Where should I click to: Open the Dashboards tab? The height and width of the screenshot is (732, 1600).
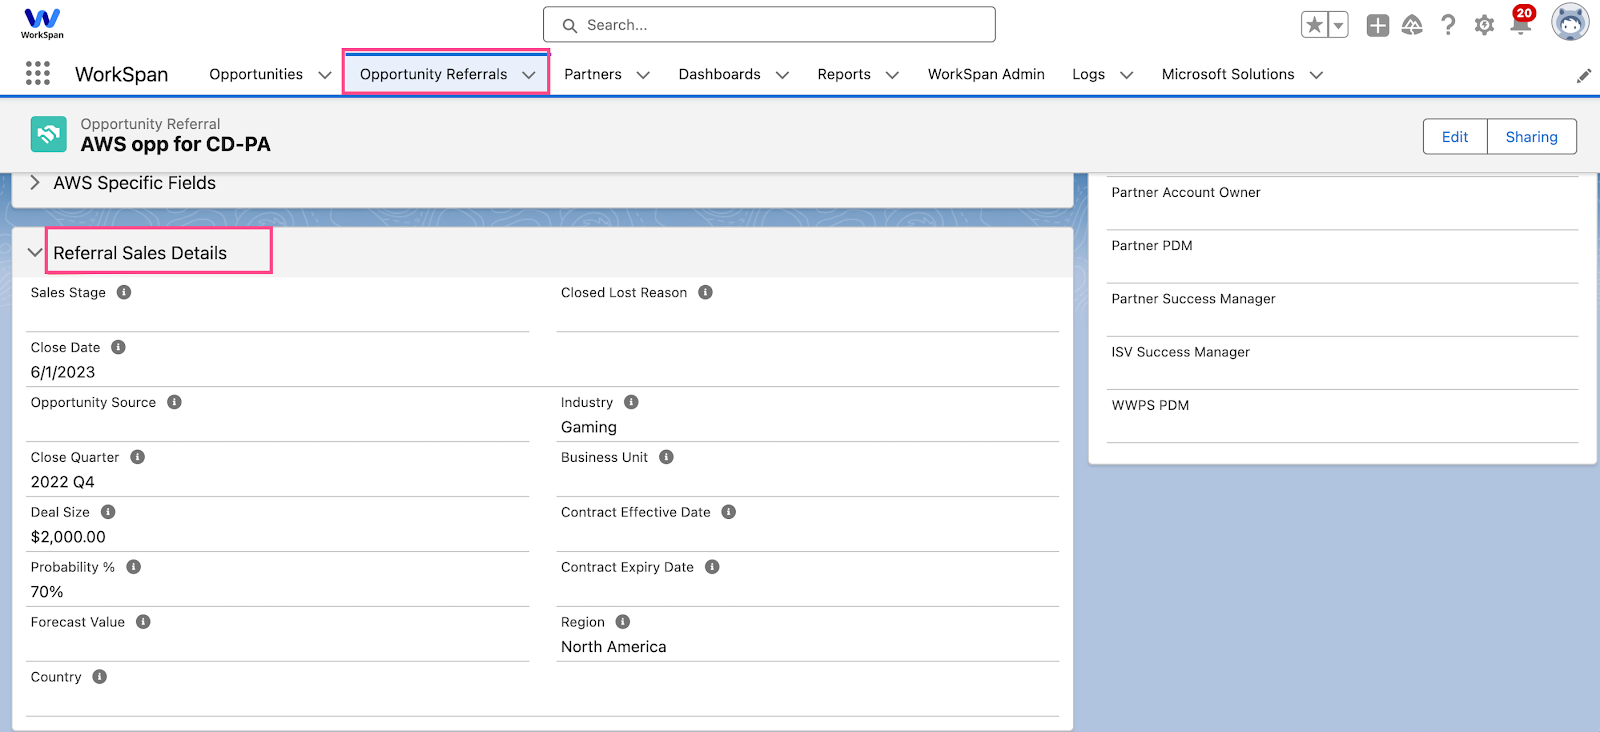pyautogui.click(x=720, y=74)
